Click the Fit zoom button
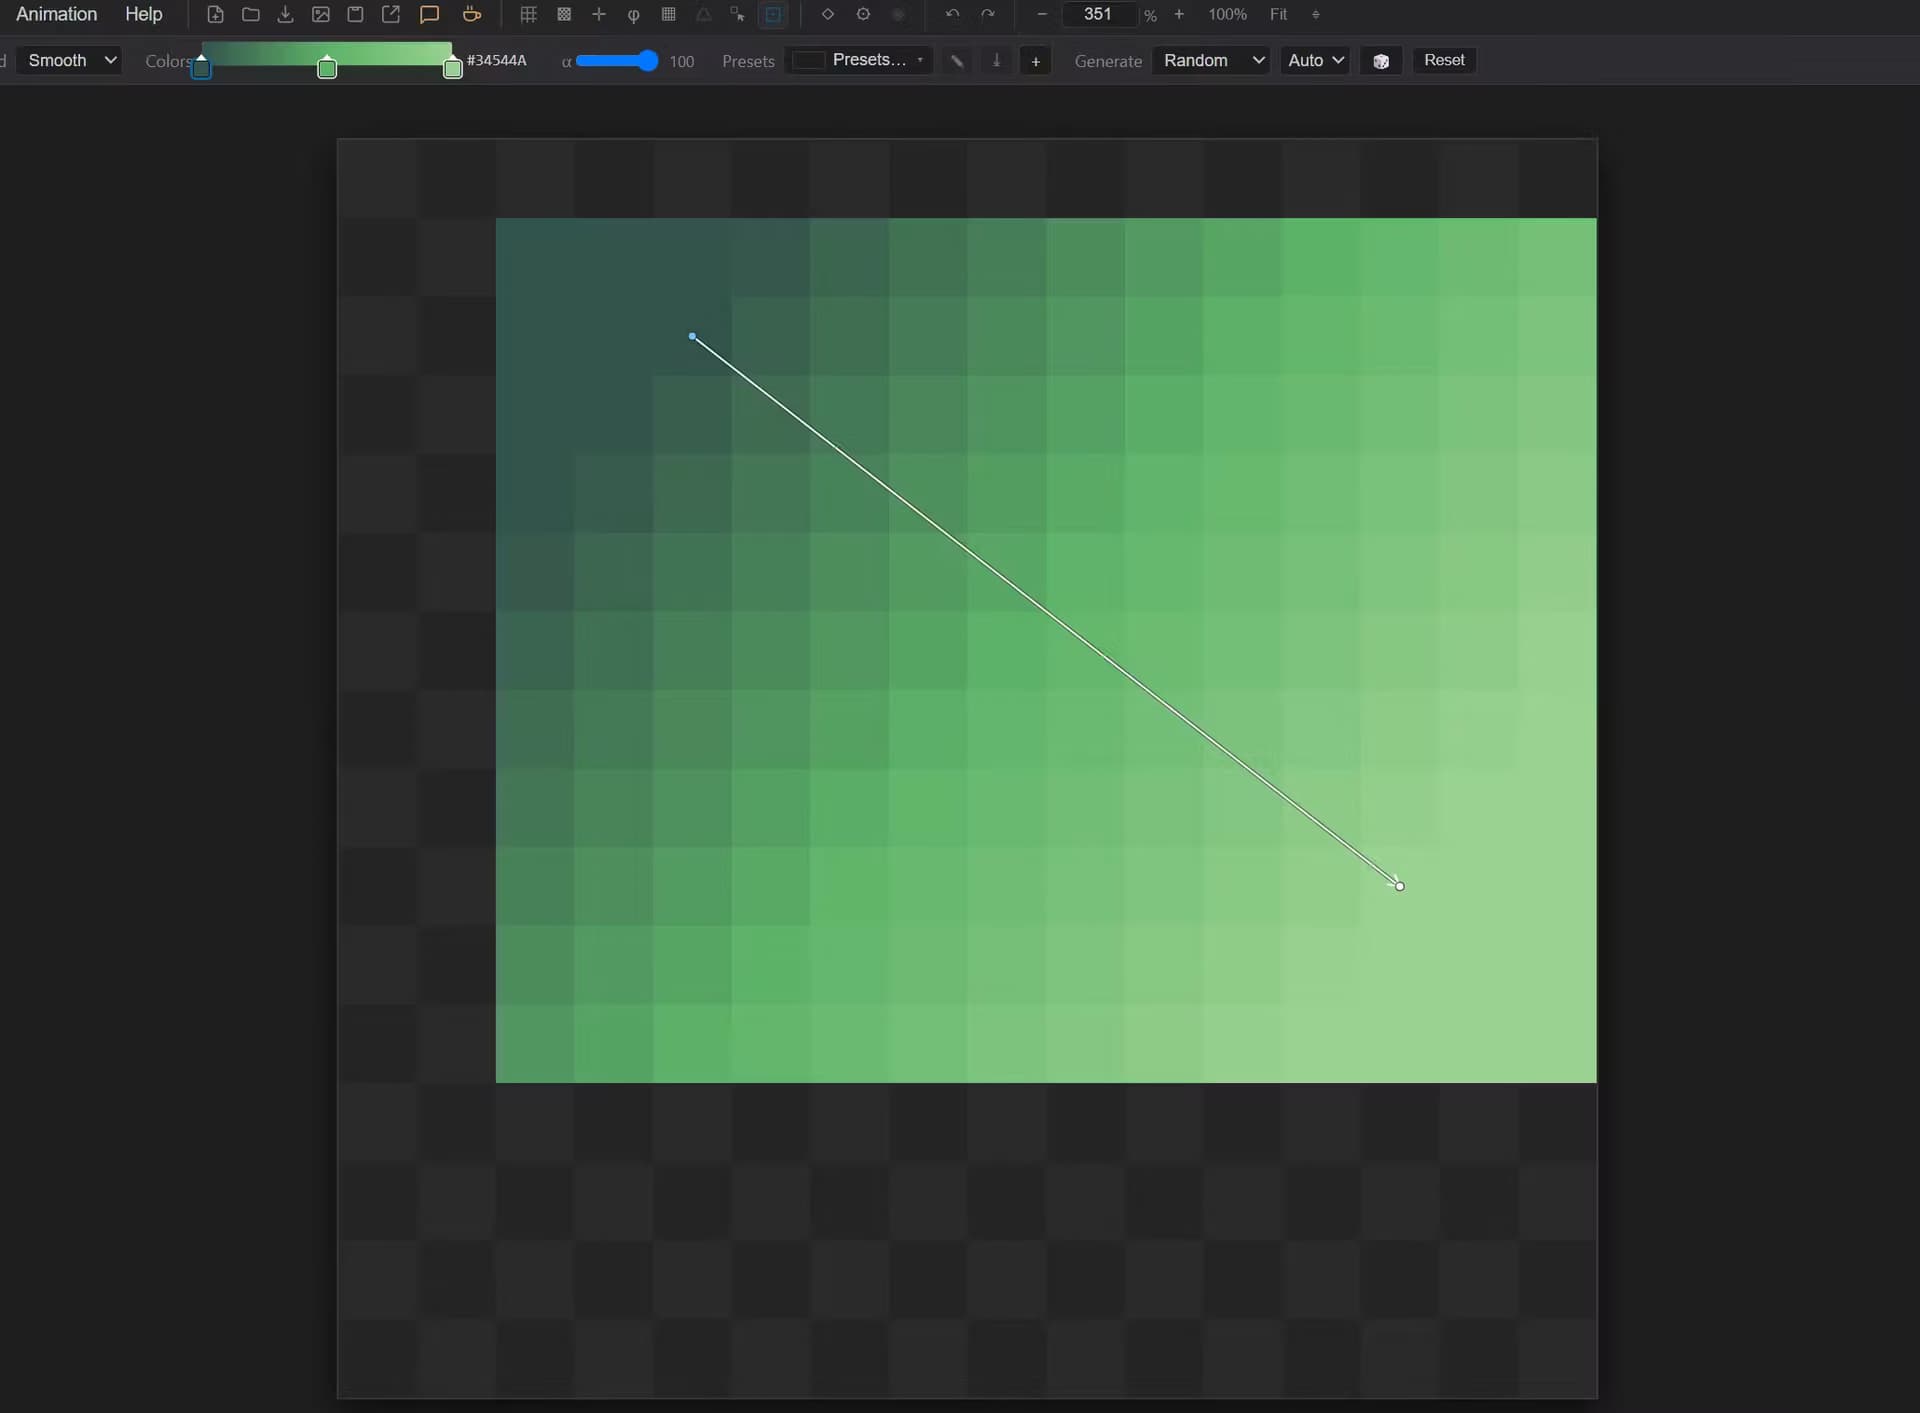This screenshot has height=1413, width=1920. point(1279,14)
